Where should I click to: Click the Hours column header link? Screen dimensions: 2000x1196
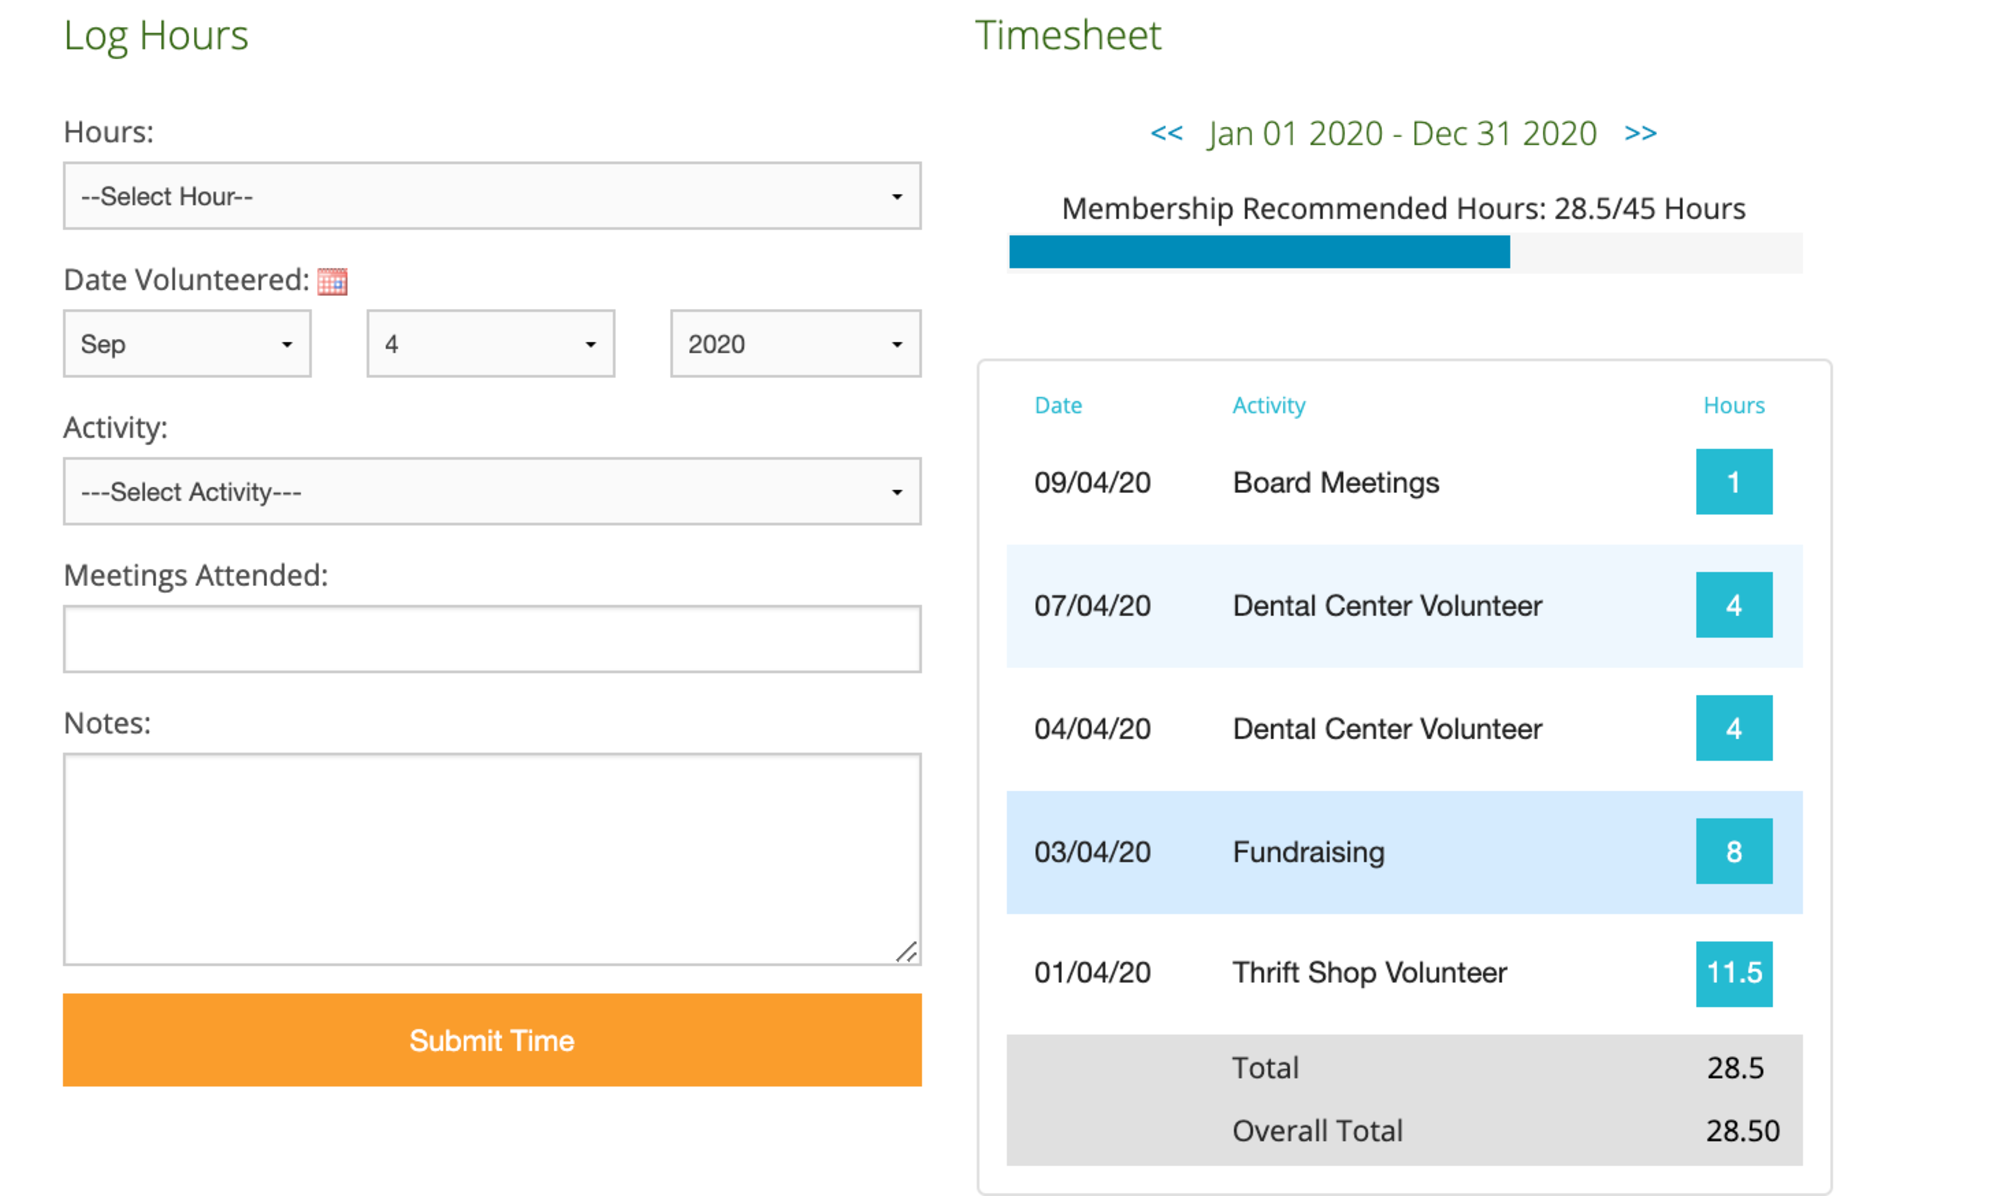[1733, 405]
